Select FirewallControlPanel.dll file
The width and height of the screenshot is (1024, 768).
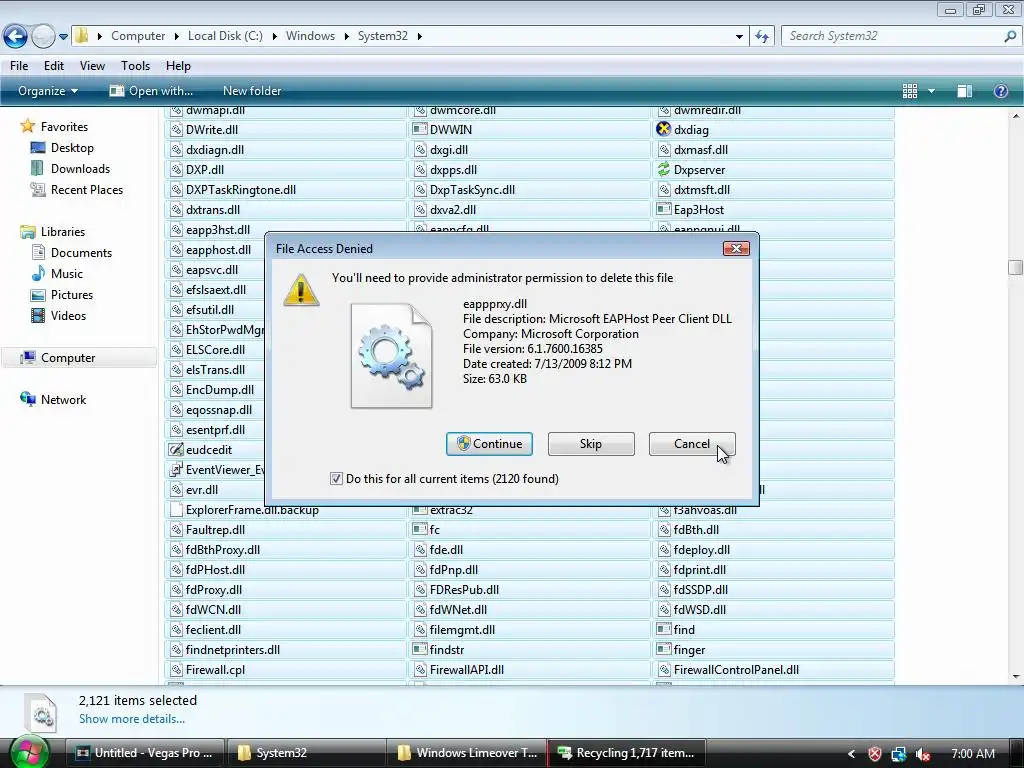coord(774,669)
